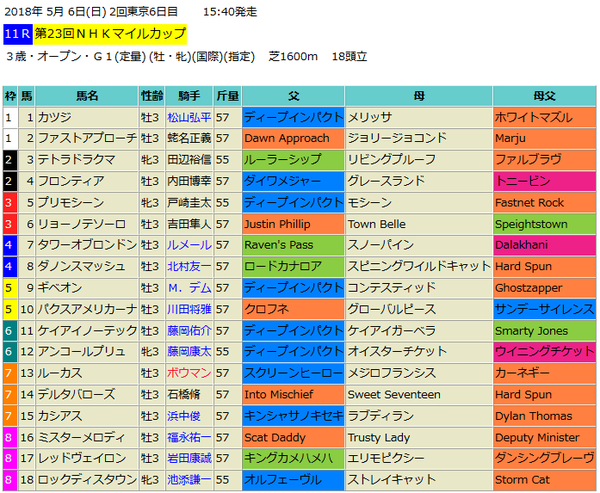Open jockey link 浜中俊

pyautogui.click(x=184, y=416)
